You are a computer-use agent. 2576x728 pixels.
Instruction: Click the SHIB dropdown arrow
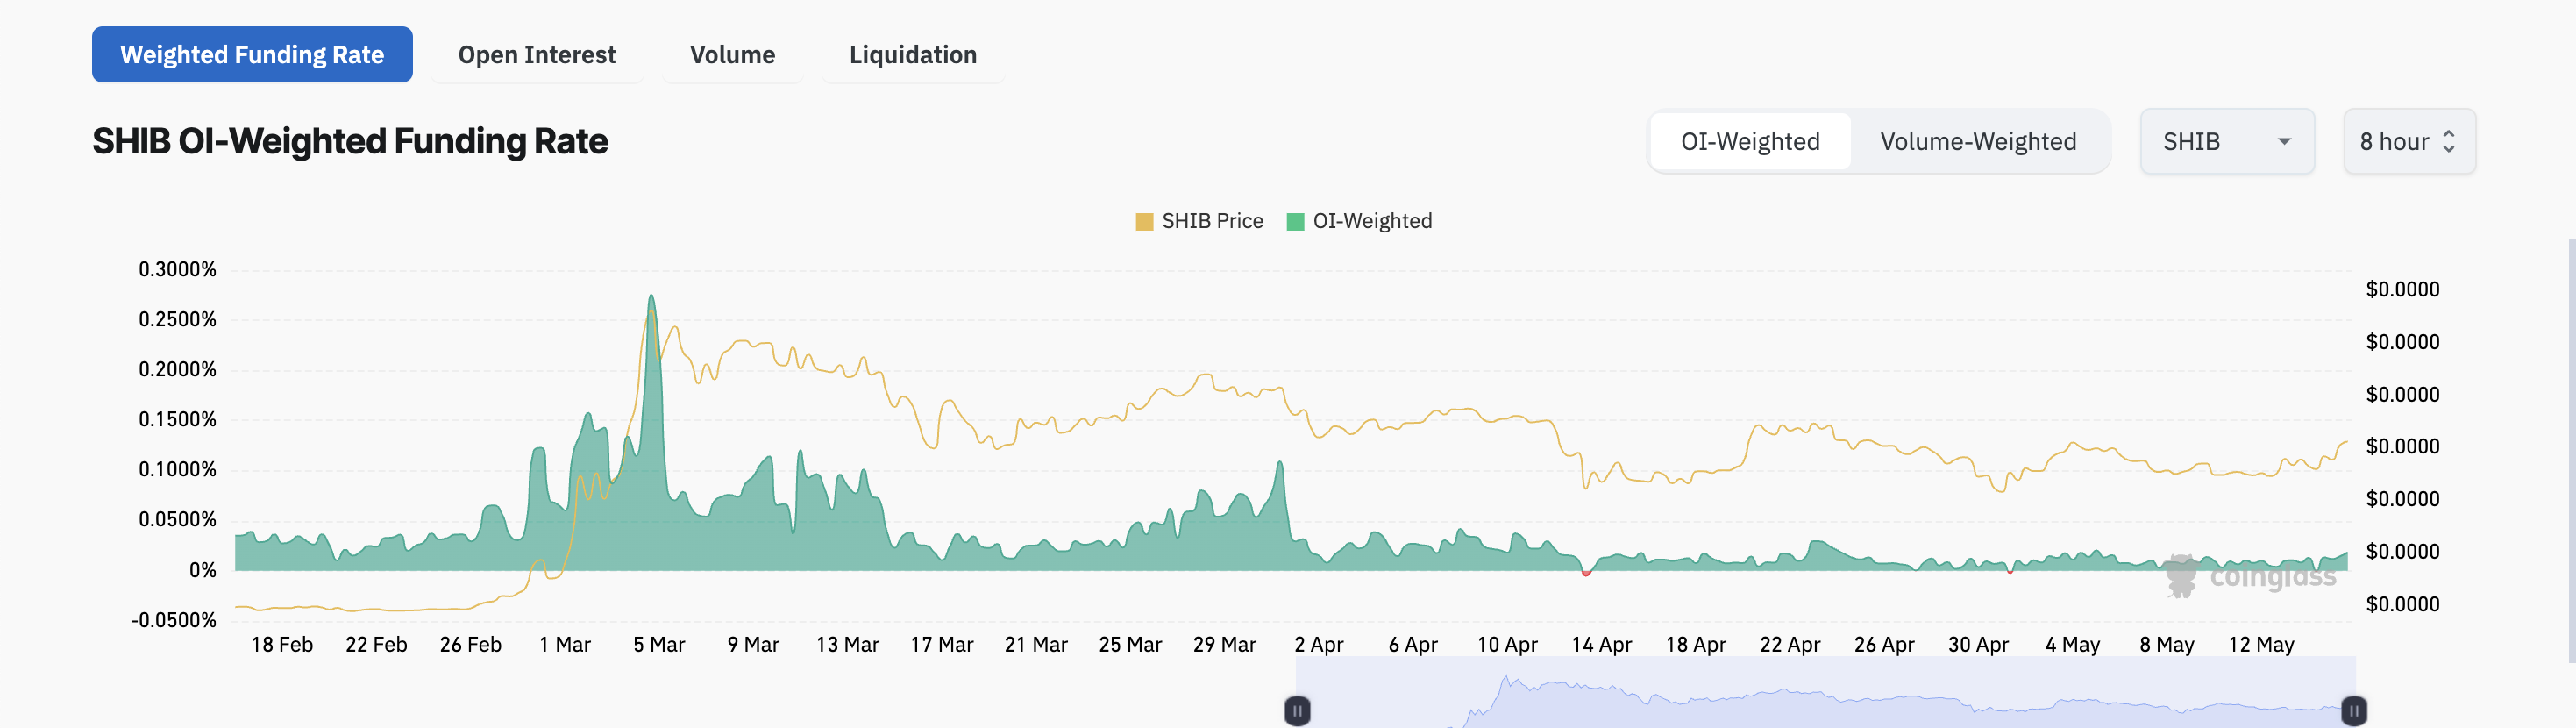pyautogui.click(x=2284, y=142)
